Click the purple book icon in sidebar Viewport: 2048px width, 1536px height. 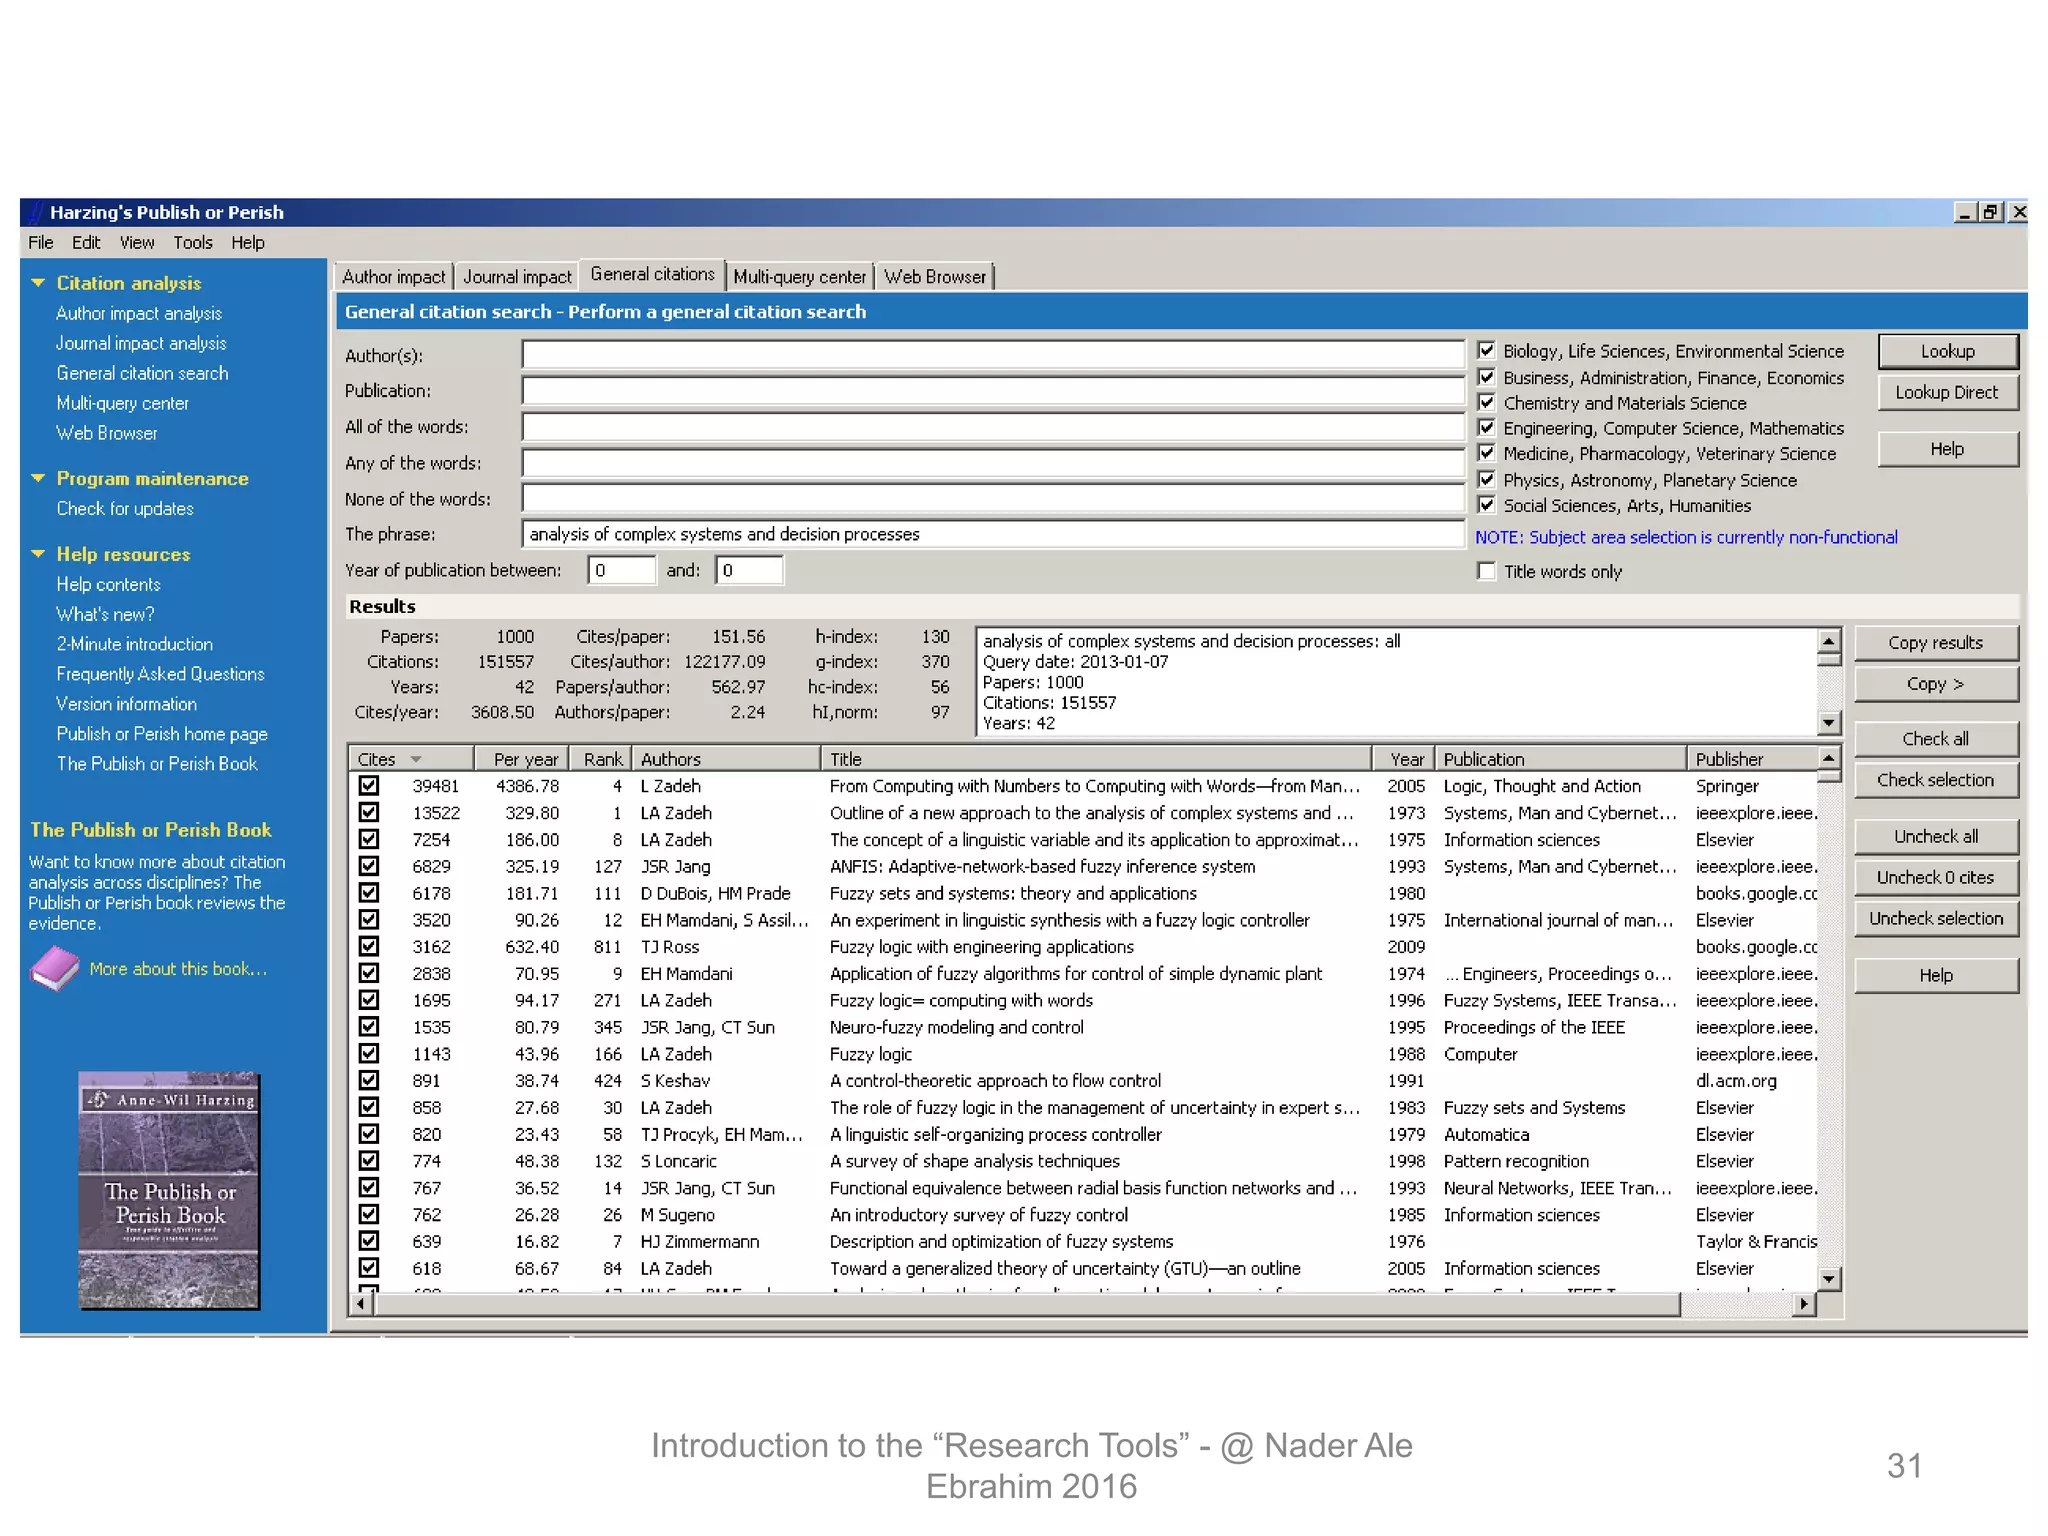pos(55,968)
